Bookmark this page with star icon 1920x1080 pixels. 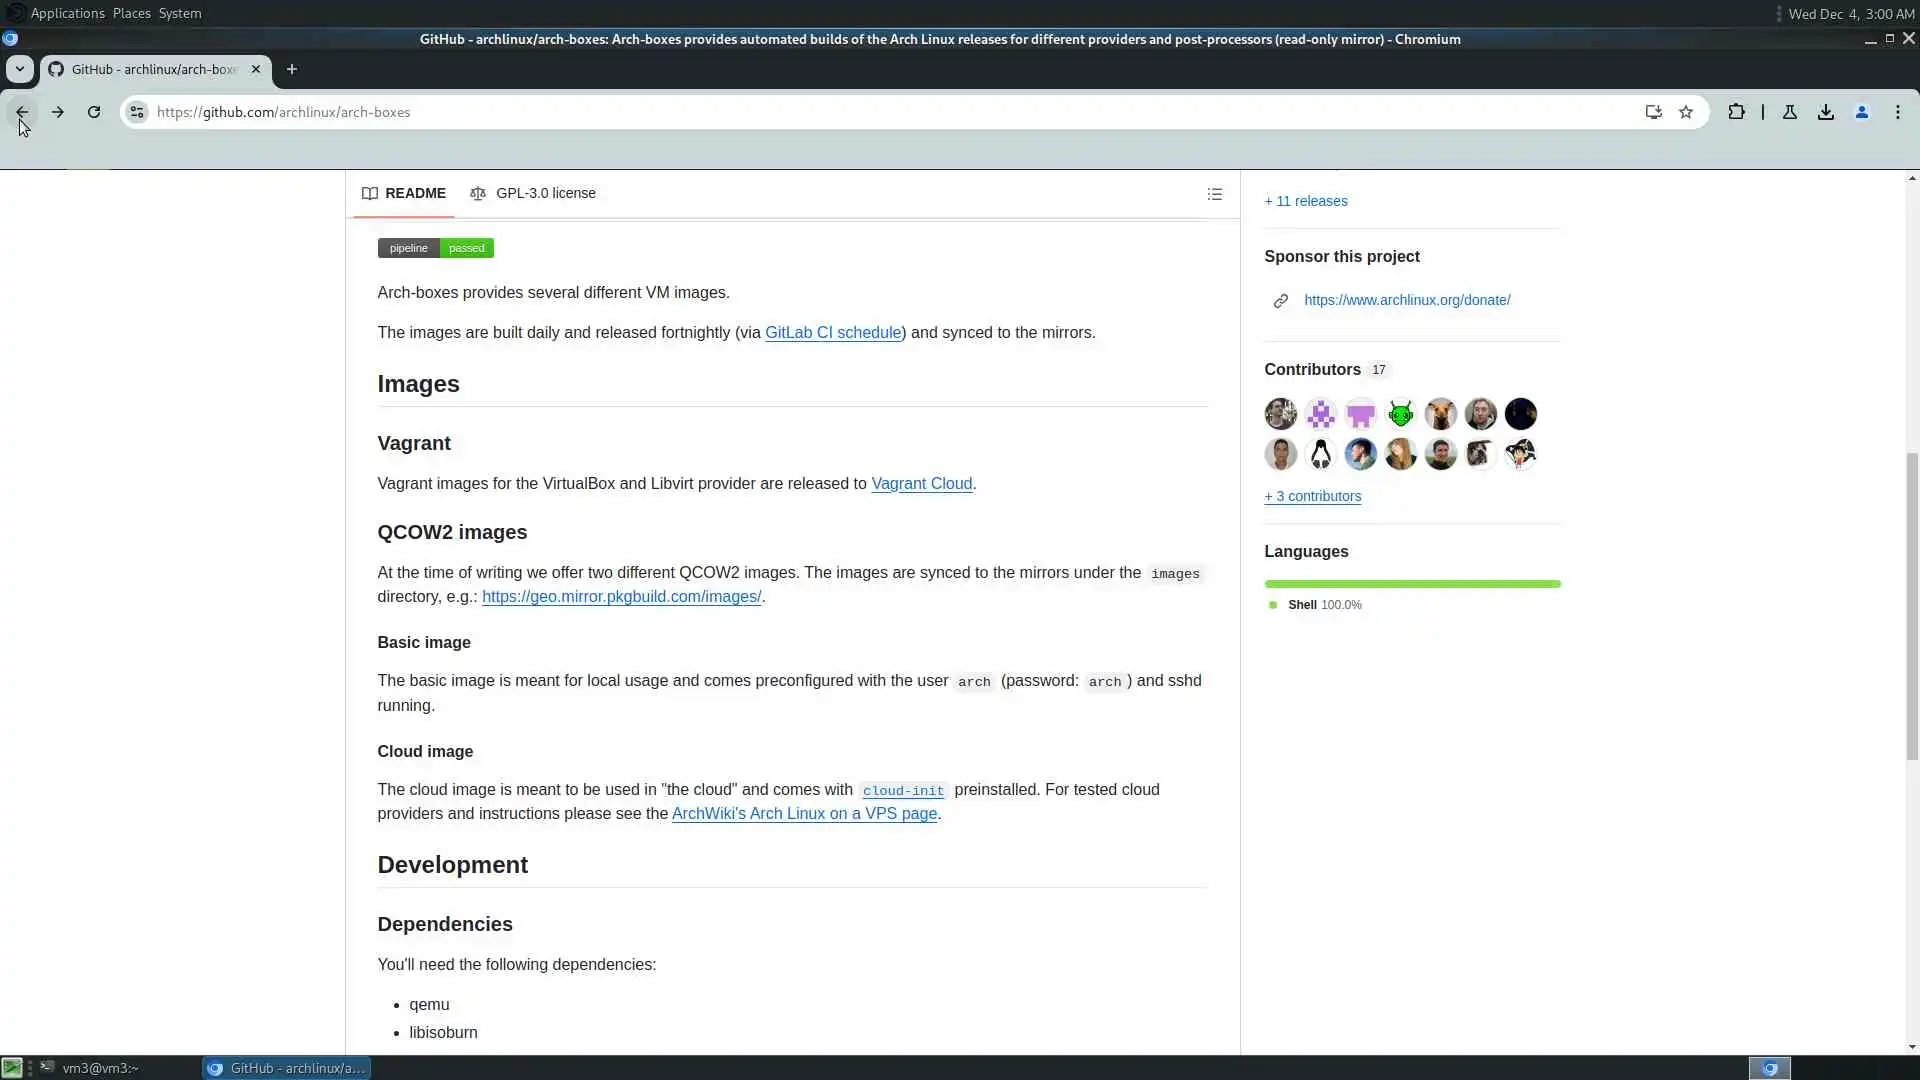(x=1686, y=112)
